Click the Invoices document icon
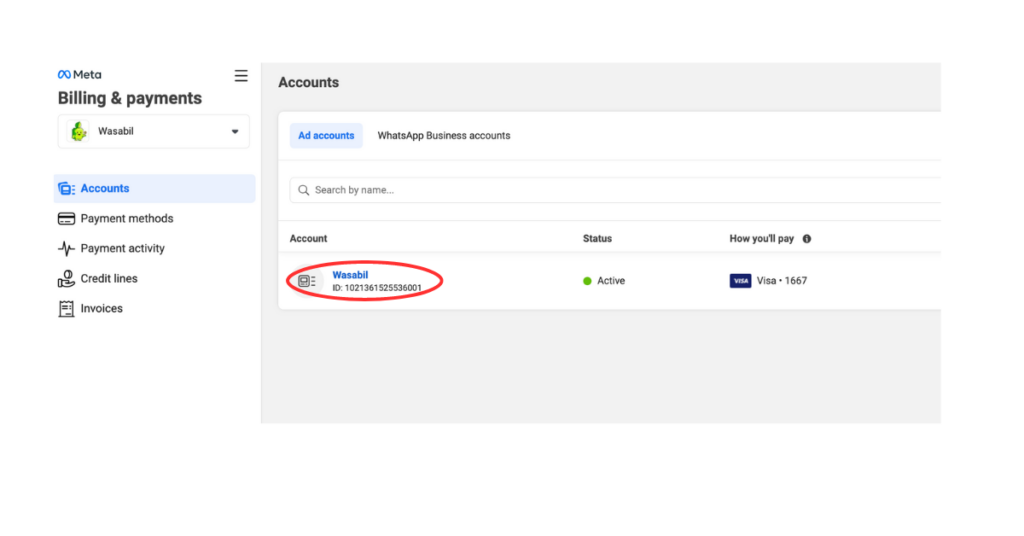1024x536 pixels. tap(67, 309)
